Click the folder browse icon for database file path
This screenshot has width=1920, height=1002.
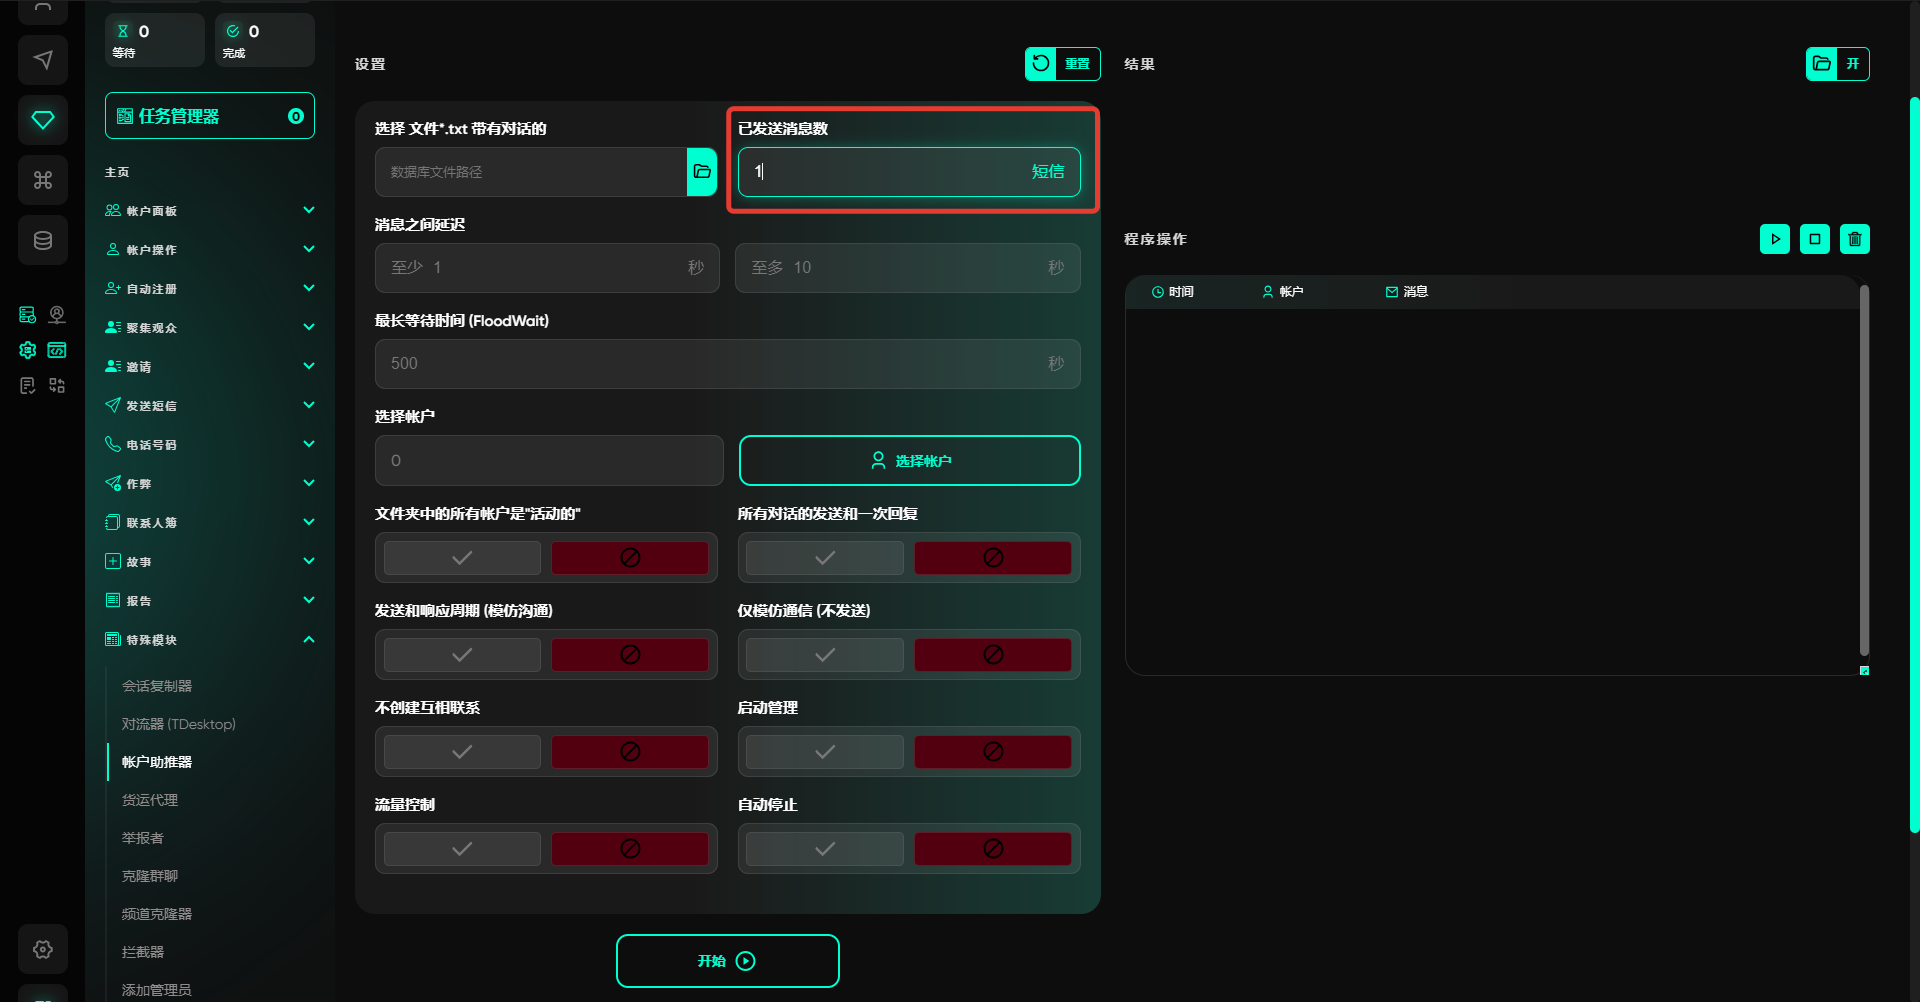coord(702,172)
